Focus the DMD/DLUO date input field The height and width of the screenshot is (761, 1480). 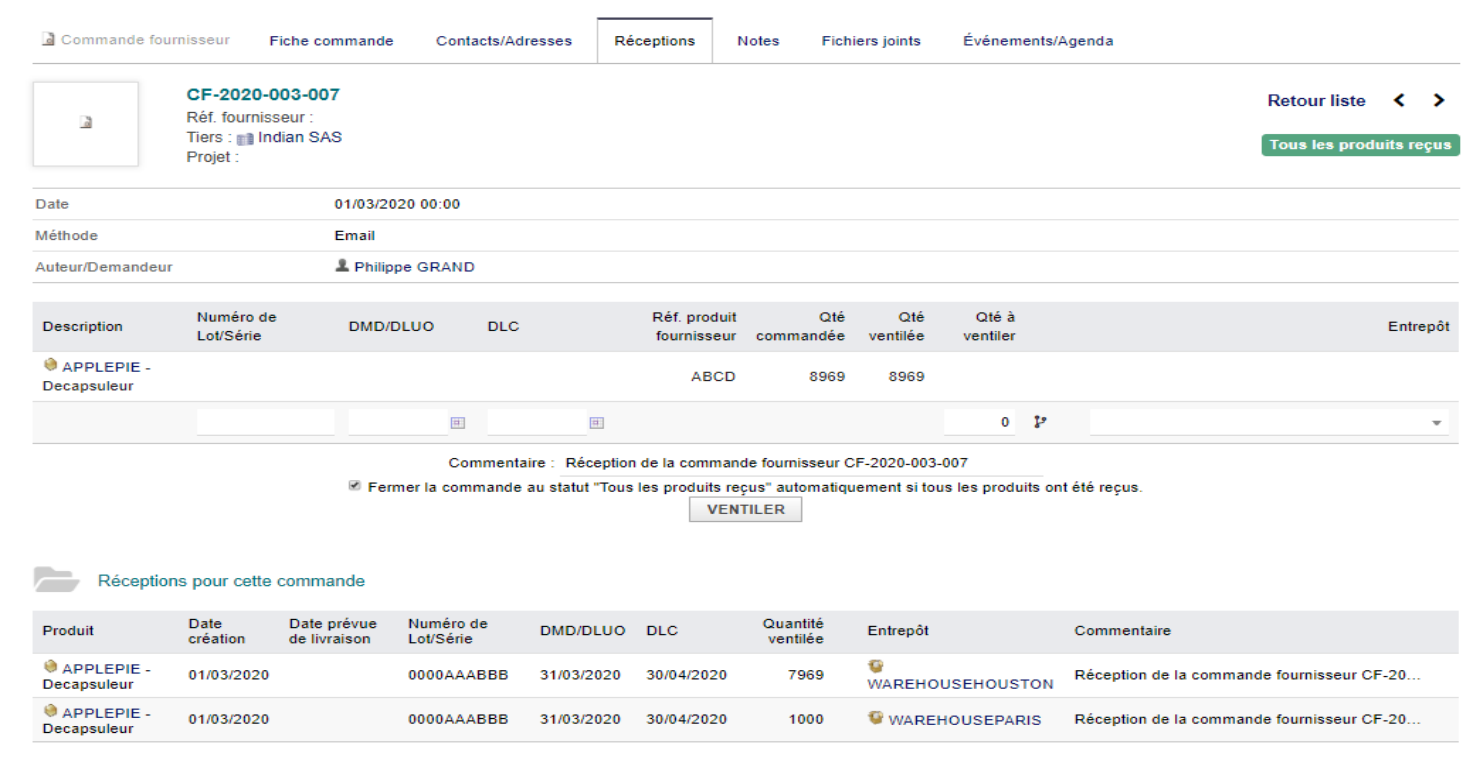(x=398, y=423)
